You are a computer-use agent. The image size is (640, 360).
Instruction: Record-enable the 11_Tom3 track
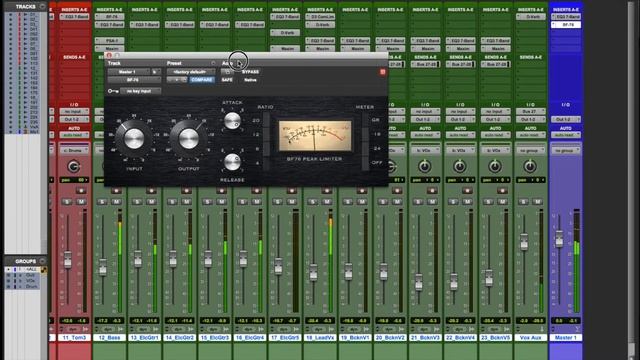81,191
